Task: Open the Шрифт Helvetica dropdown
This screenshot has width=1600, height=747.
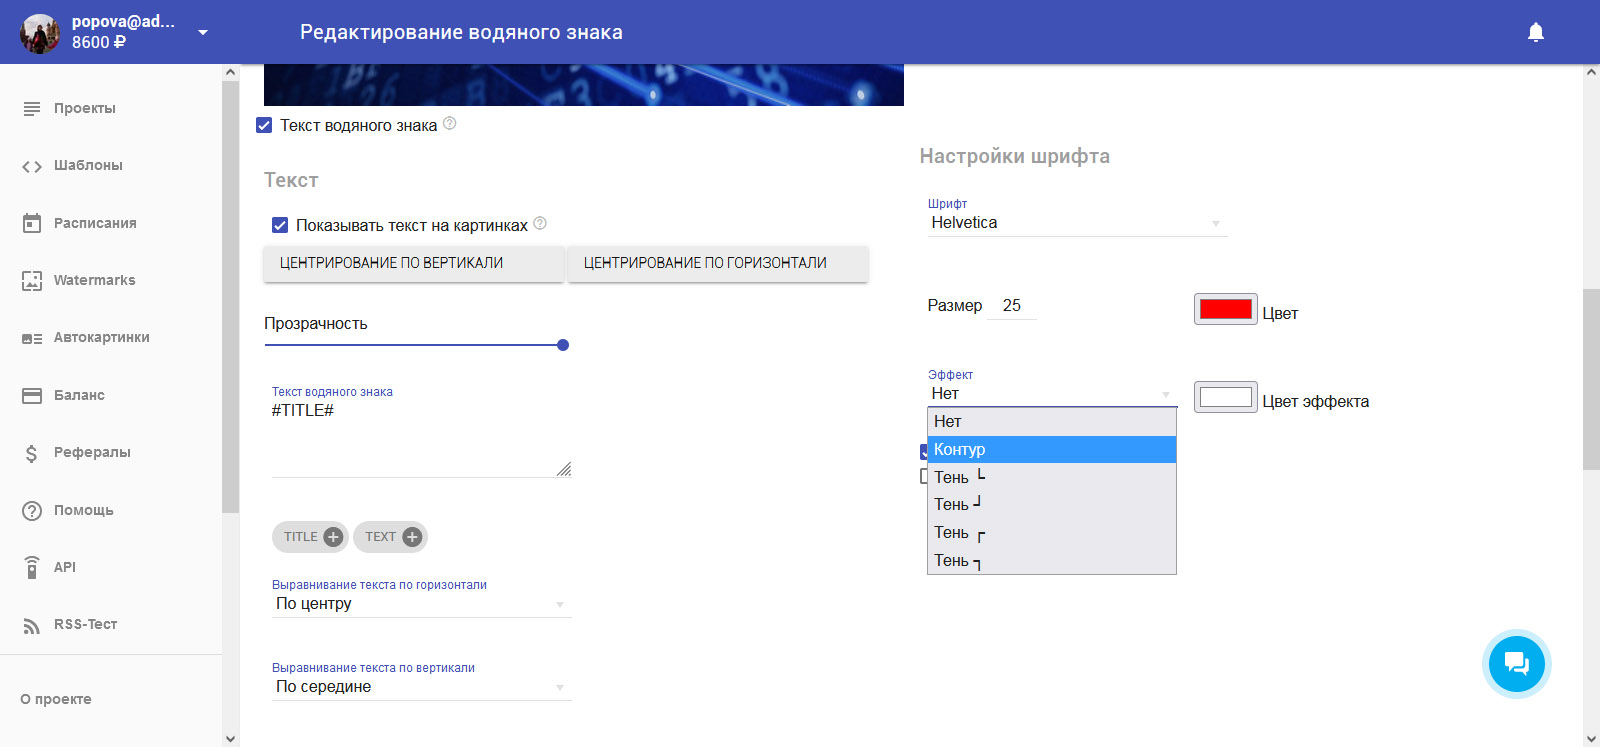Action: pos(1076,223)
